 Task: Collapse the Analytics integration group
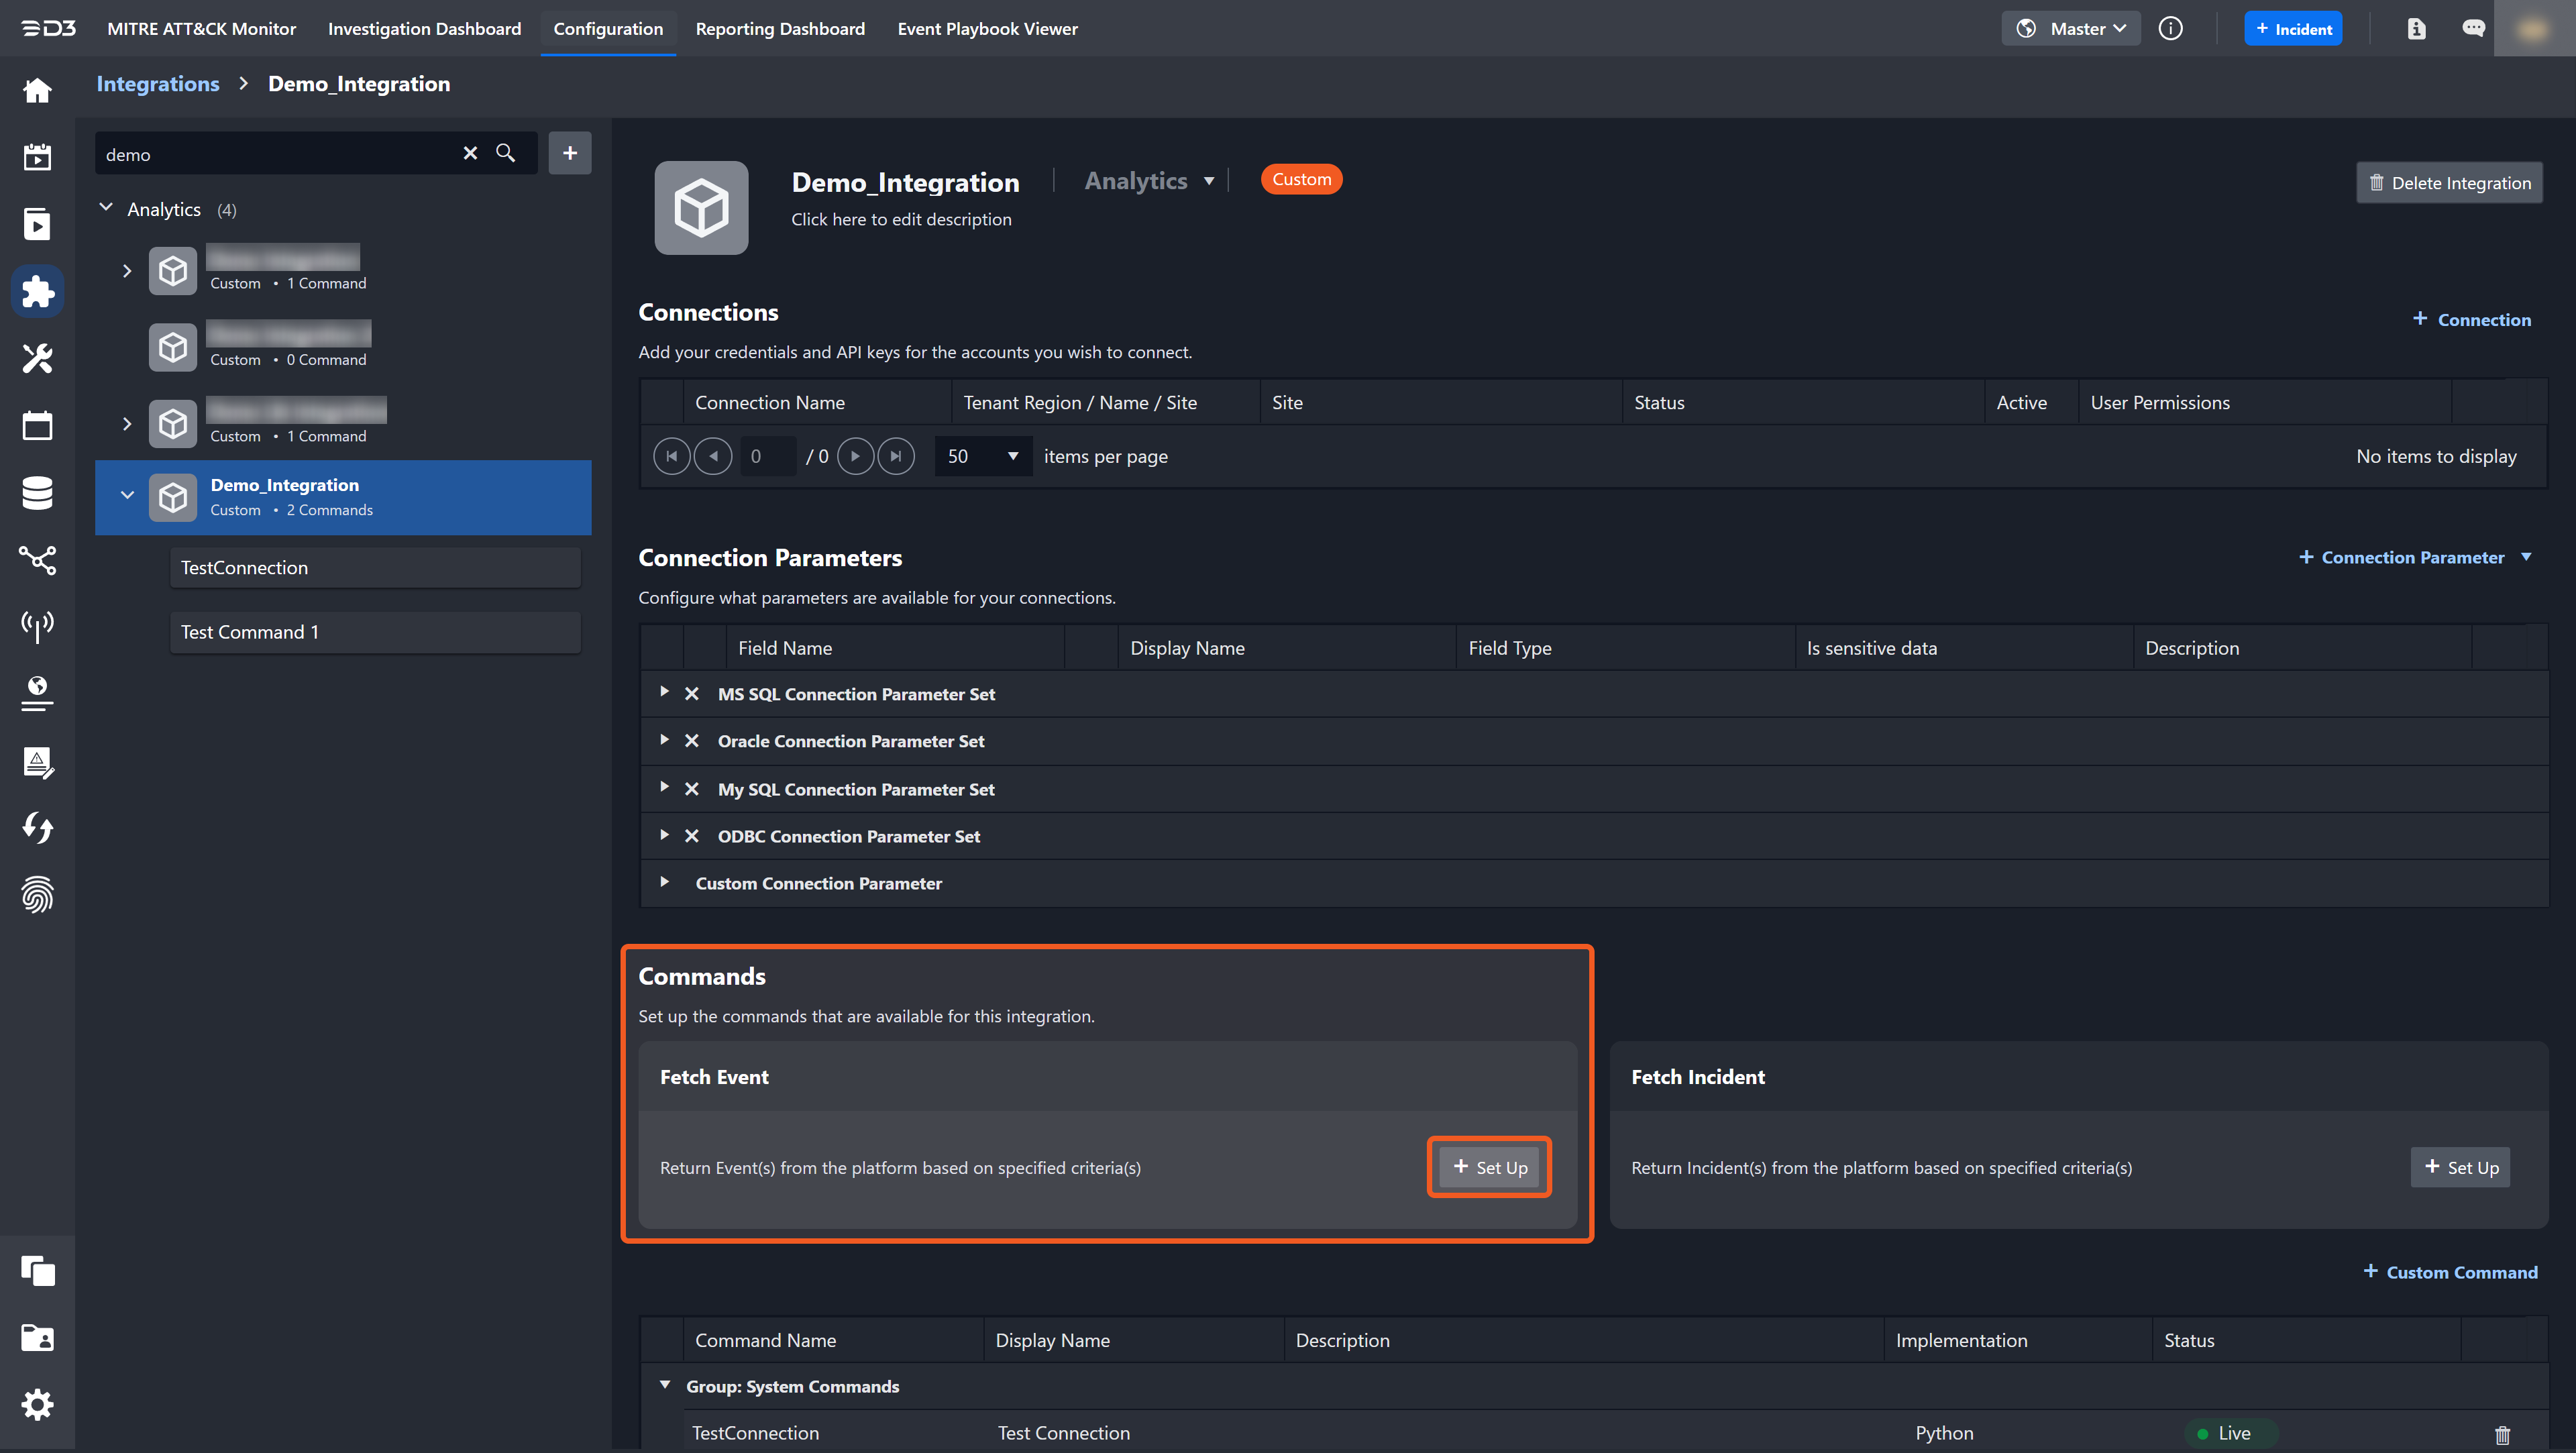[x=106, y=208]
